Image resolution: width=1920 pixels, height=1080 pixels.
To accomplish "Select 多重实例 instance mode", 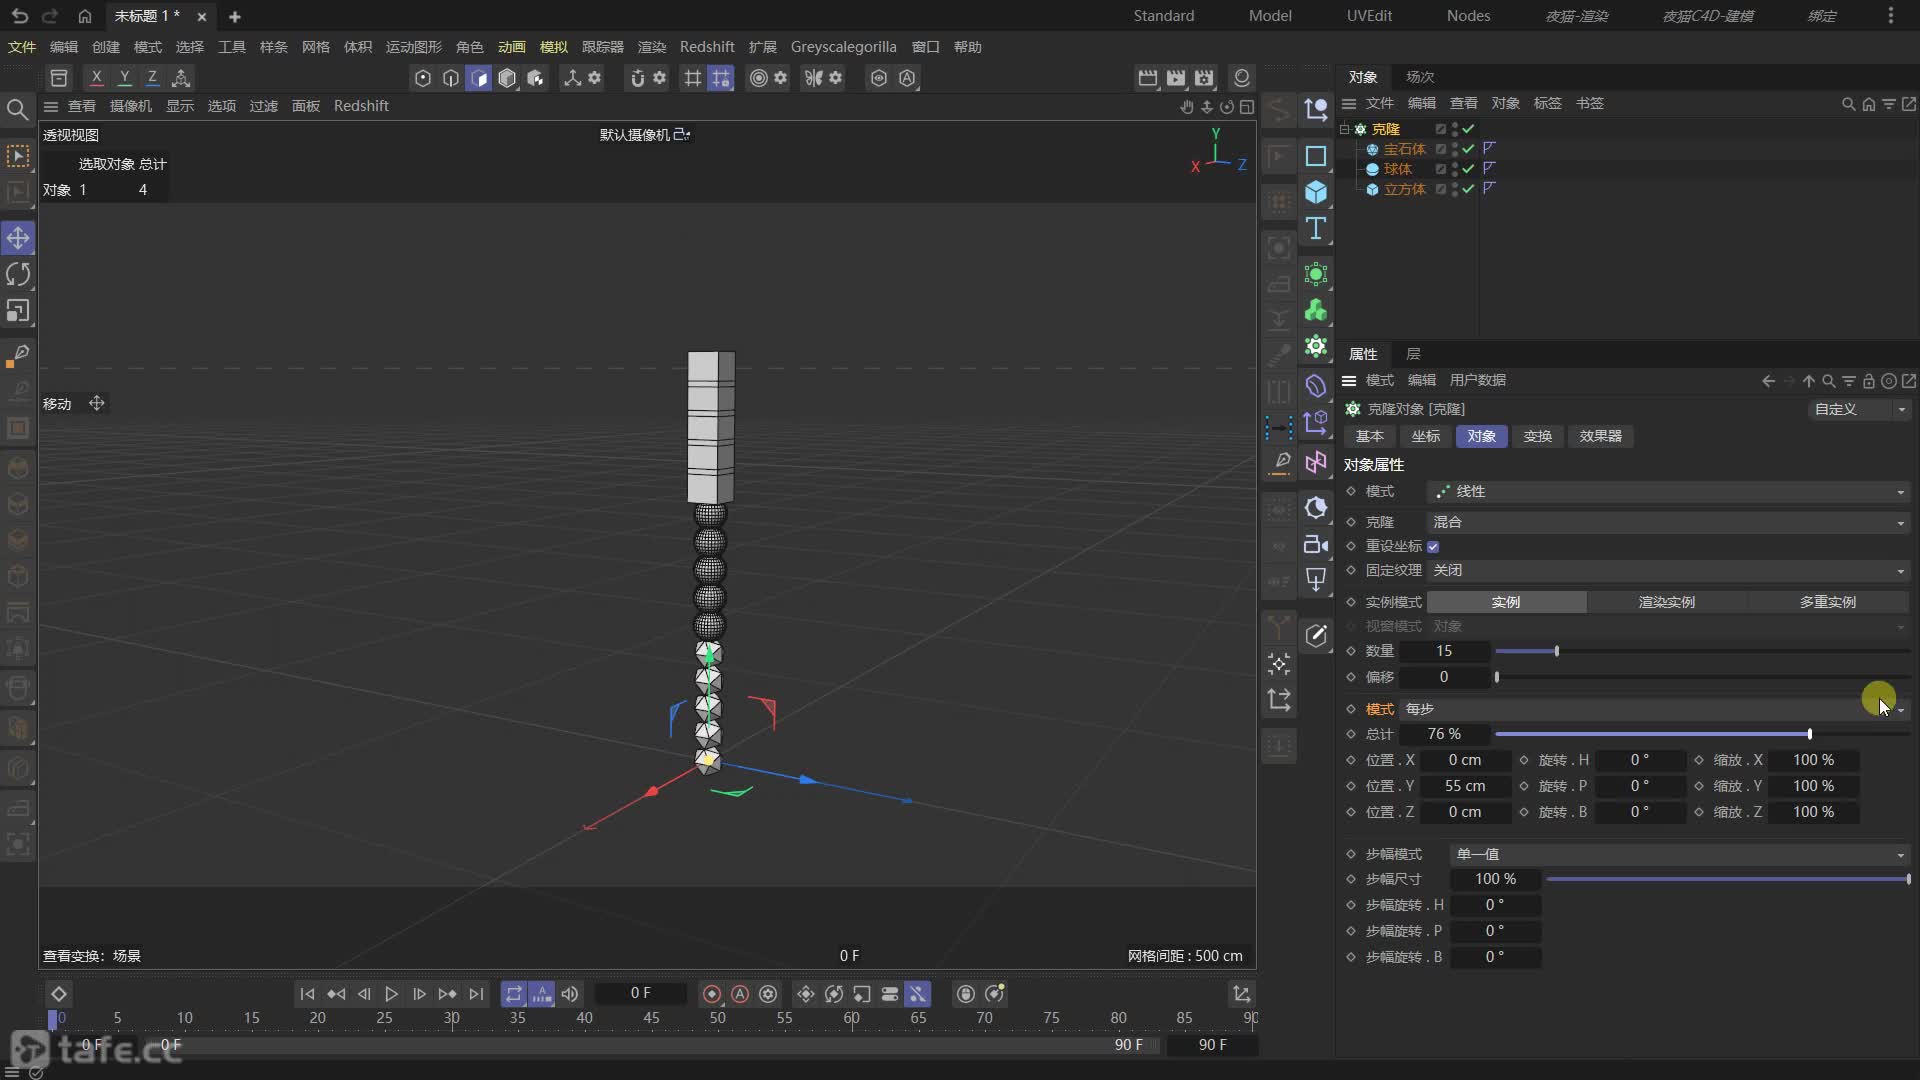I will coord(1828,602).
